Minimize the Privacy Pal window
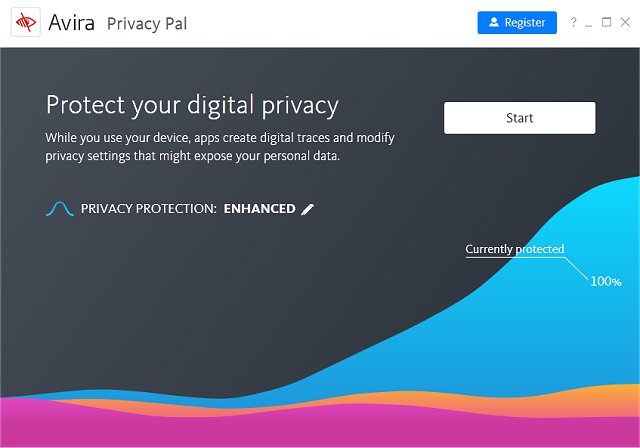 coord(589,22)
